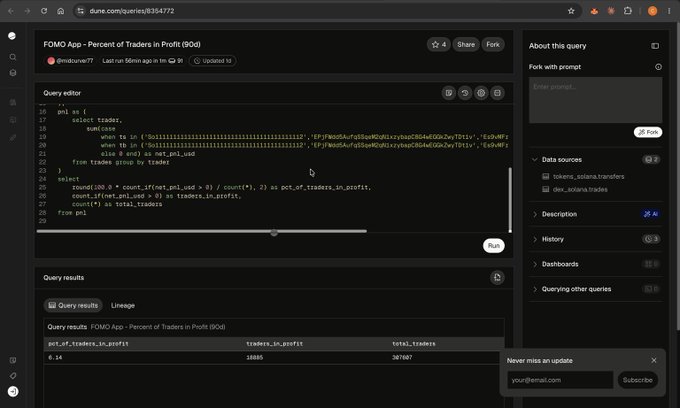
Task: Open the Dune logo home icon
Action: tap(12, 36)
